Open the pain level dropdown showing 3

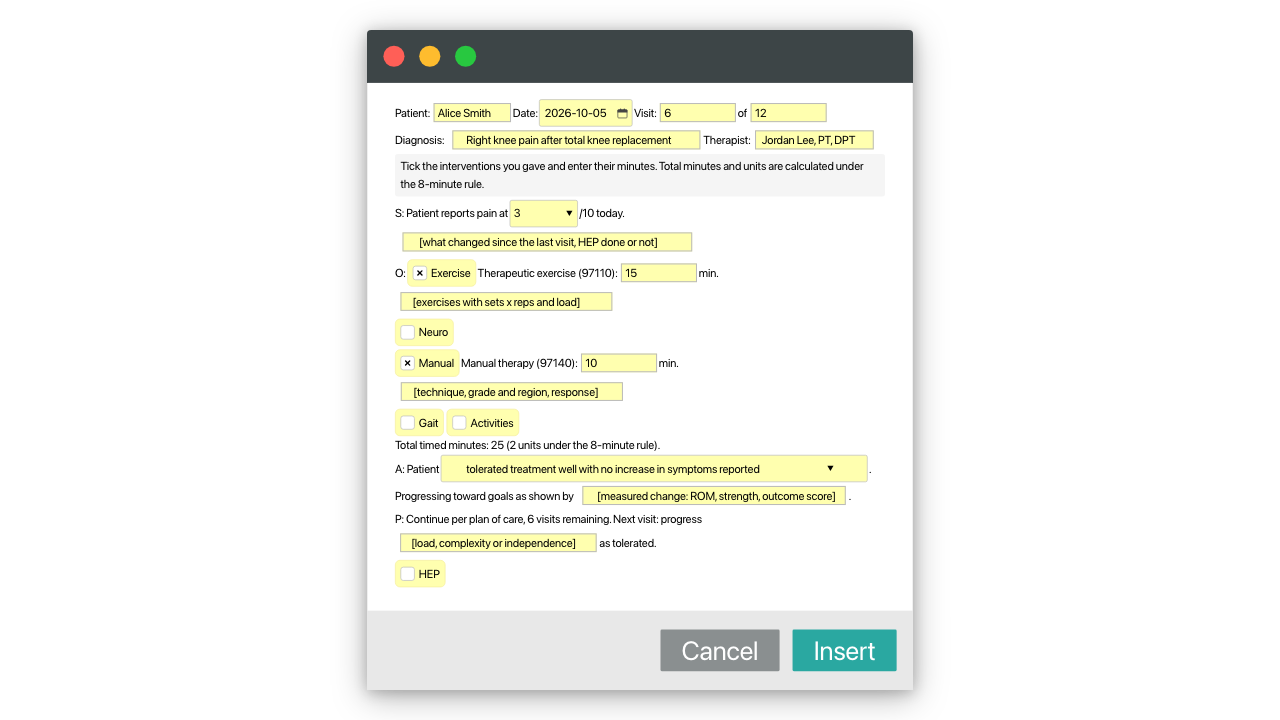pos(544,213)
